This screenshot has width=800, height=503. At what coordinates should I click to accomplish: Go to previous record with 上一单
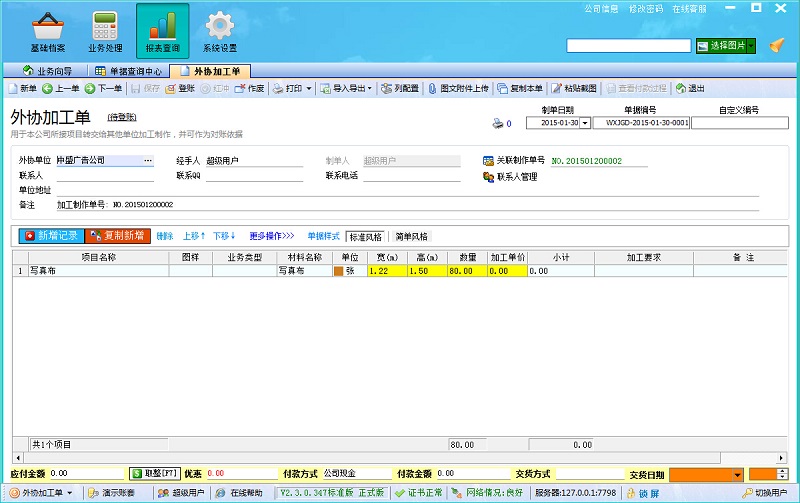tap(60, 88)
